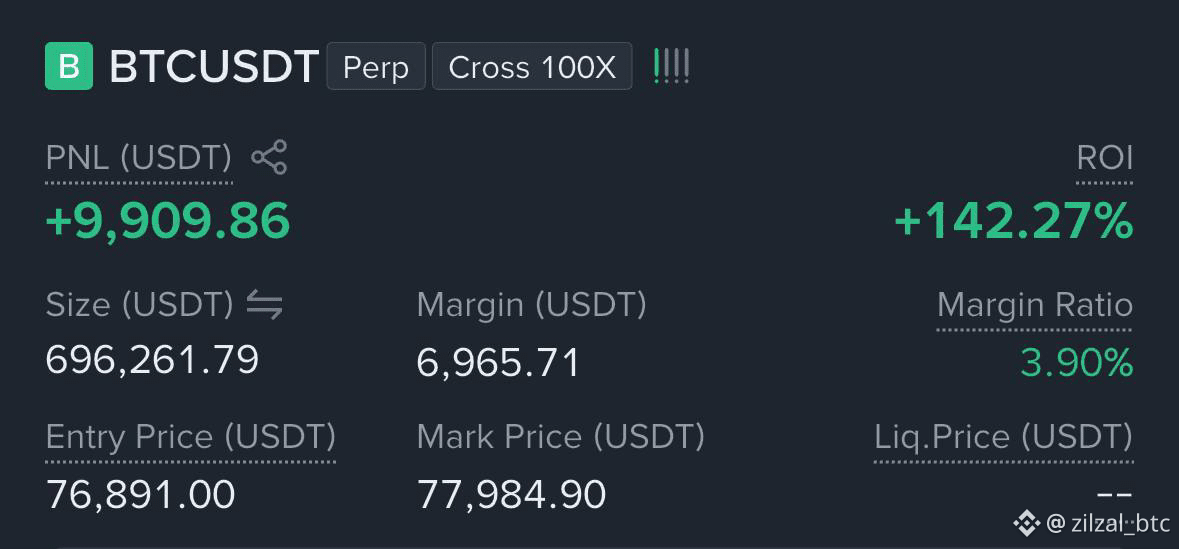Show the Entry Price (USDT) label explanation
1179x549 pixels.
191,437
